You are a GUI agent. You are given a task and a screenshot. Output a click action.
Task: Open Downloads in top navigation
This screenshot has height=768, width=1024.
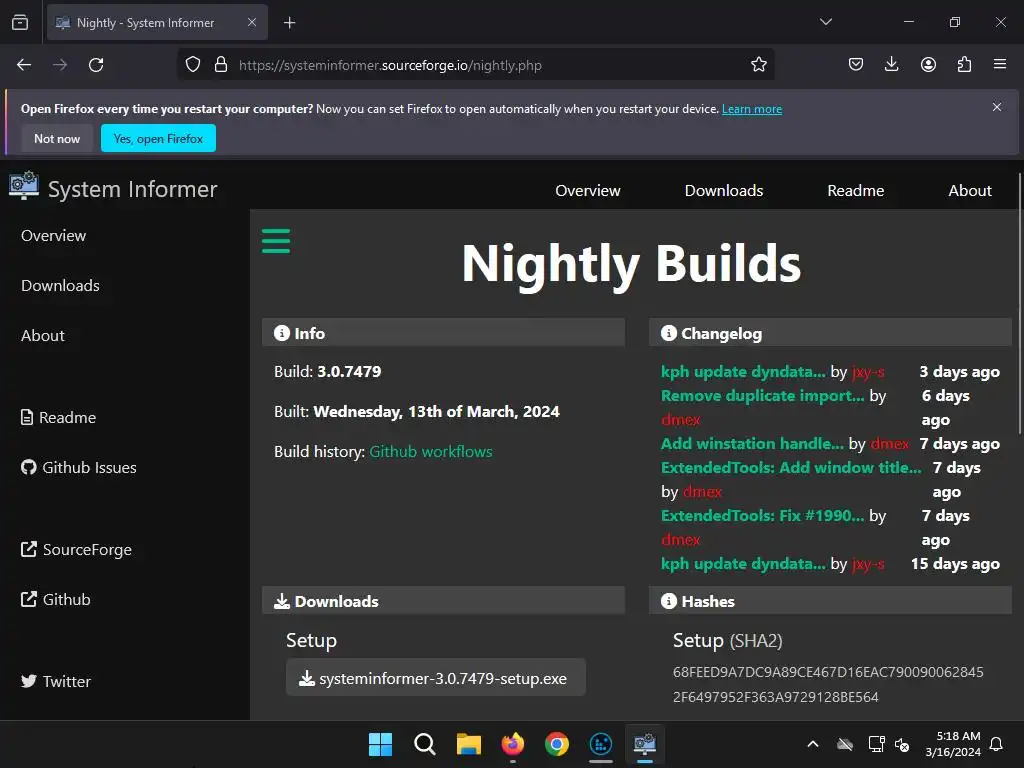coord(724,191)
